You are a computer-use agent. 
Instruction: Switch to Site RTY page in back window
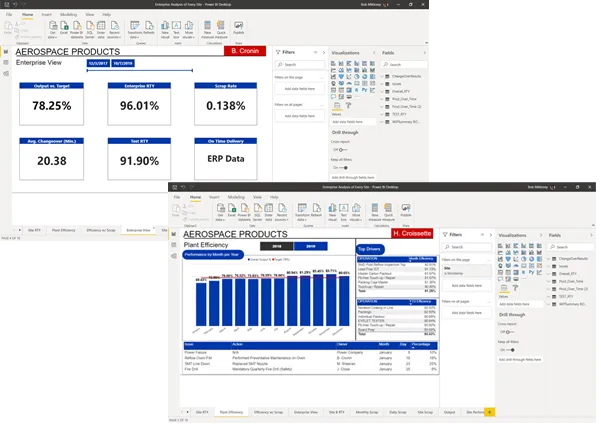tap(34, 230)
